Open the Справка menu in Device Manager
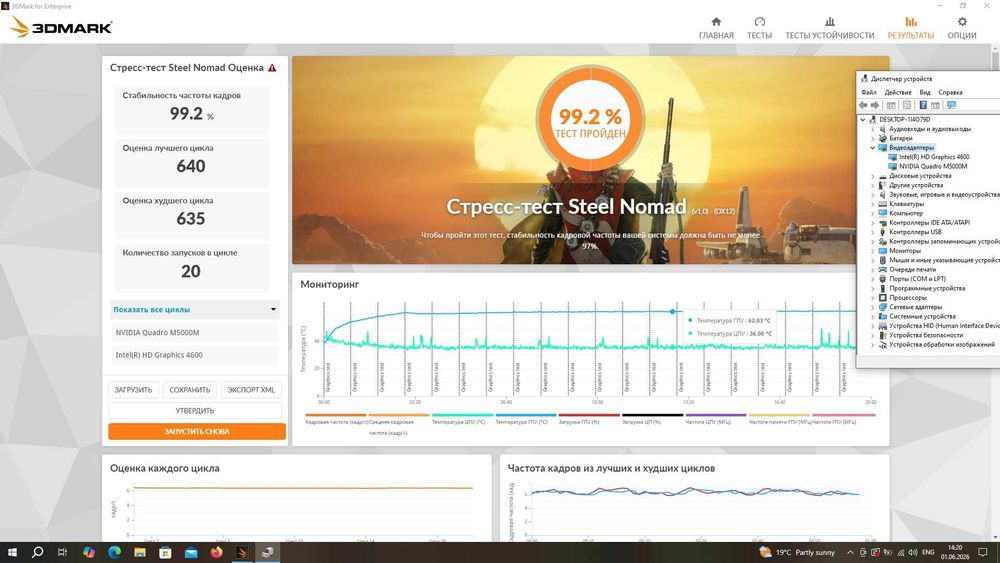Viewport: 1000px width, 563px height. coord(950,92)
